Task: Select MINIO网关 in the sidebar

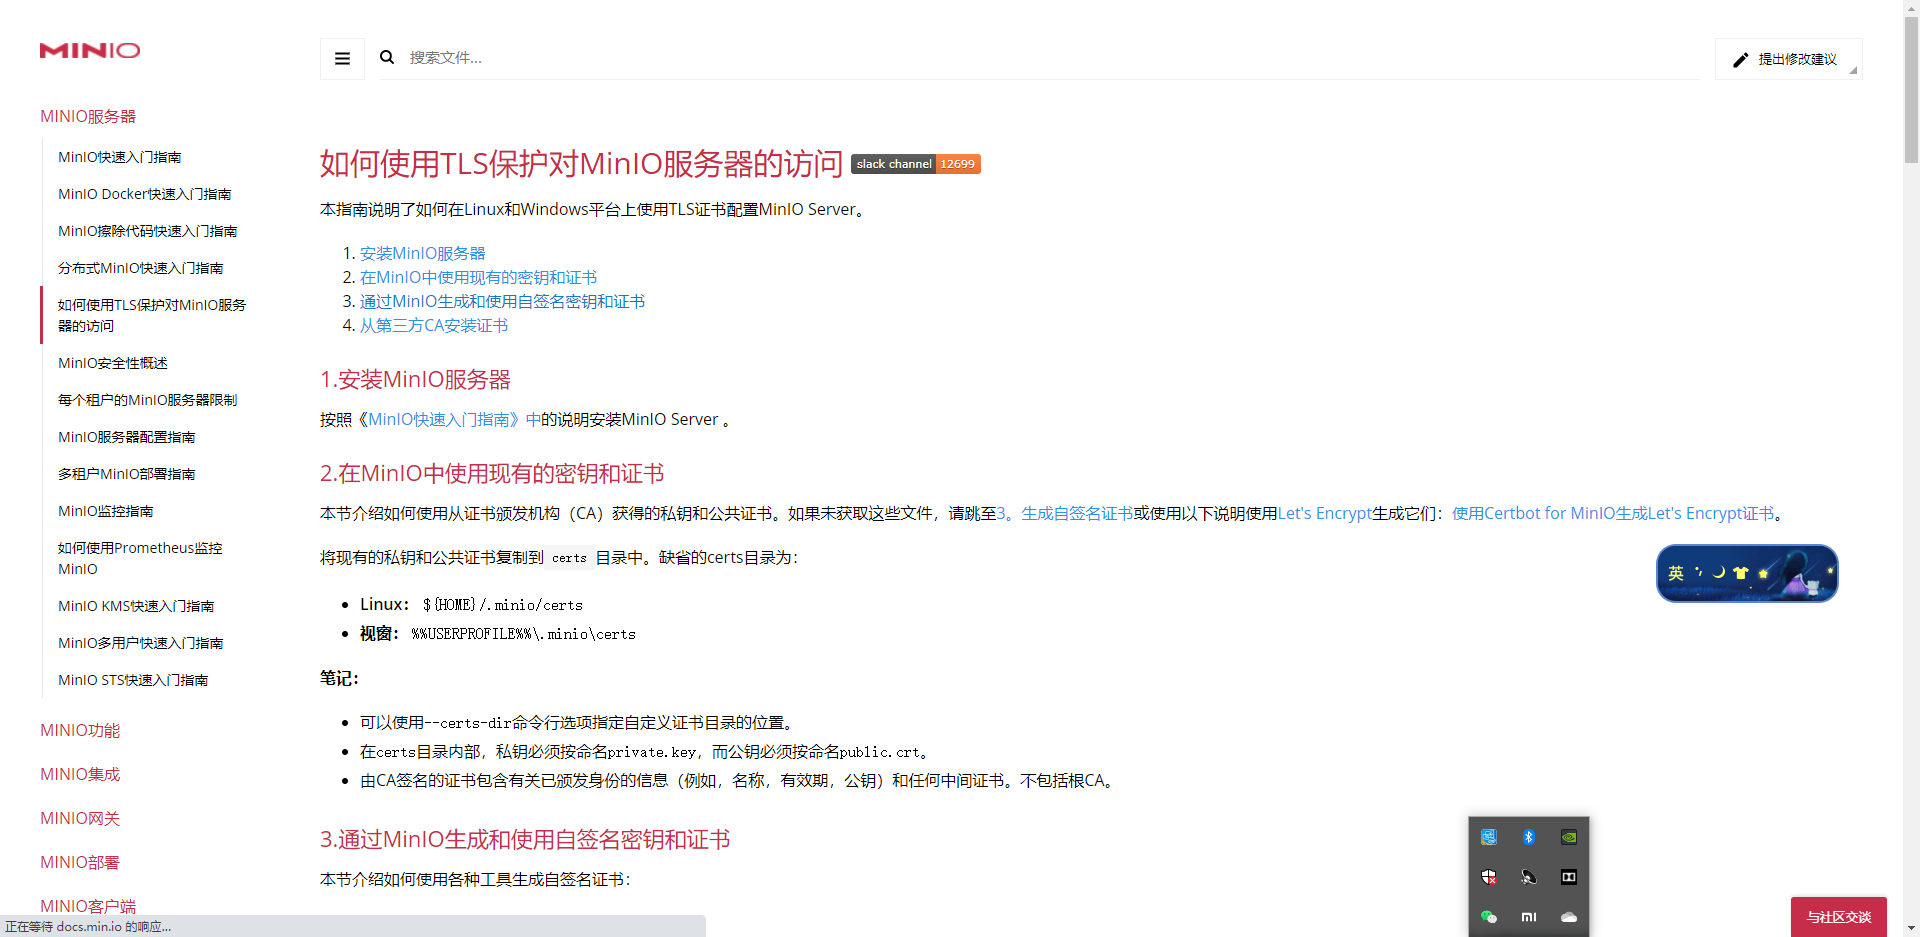Action: 79,818
